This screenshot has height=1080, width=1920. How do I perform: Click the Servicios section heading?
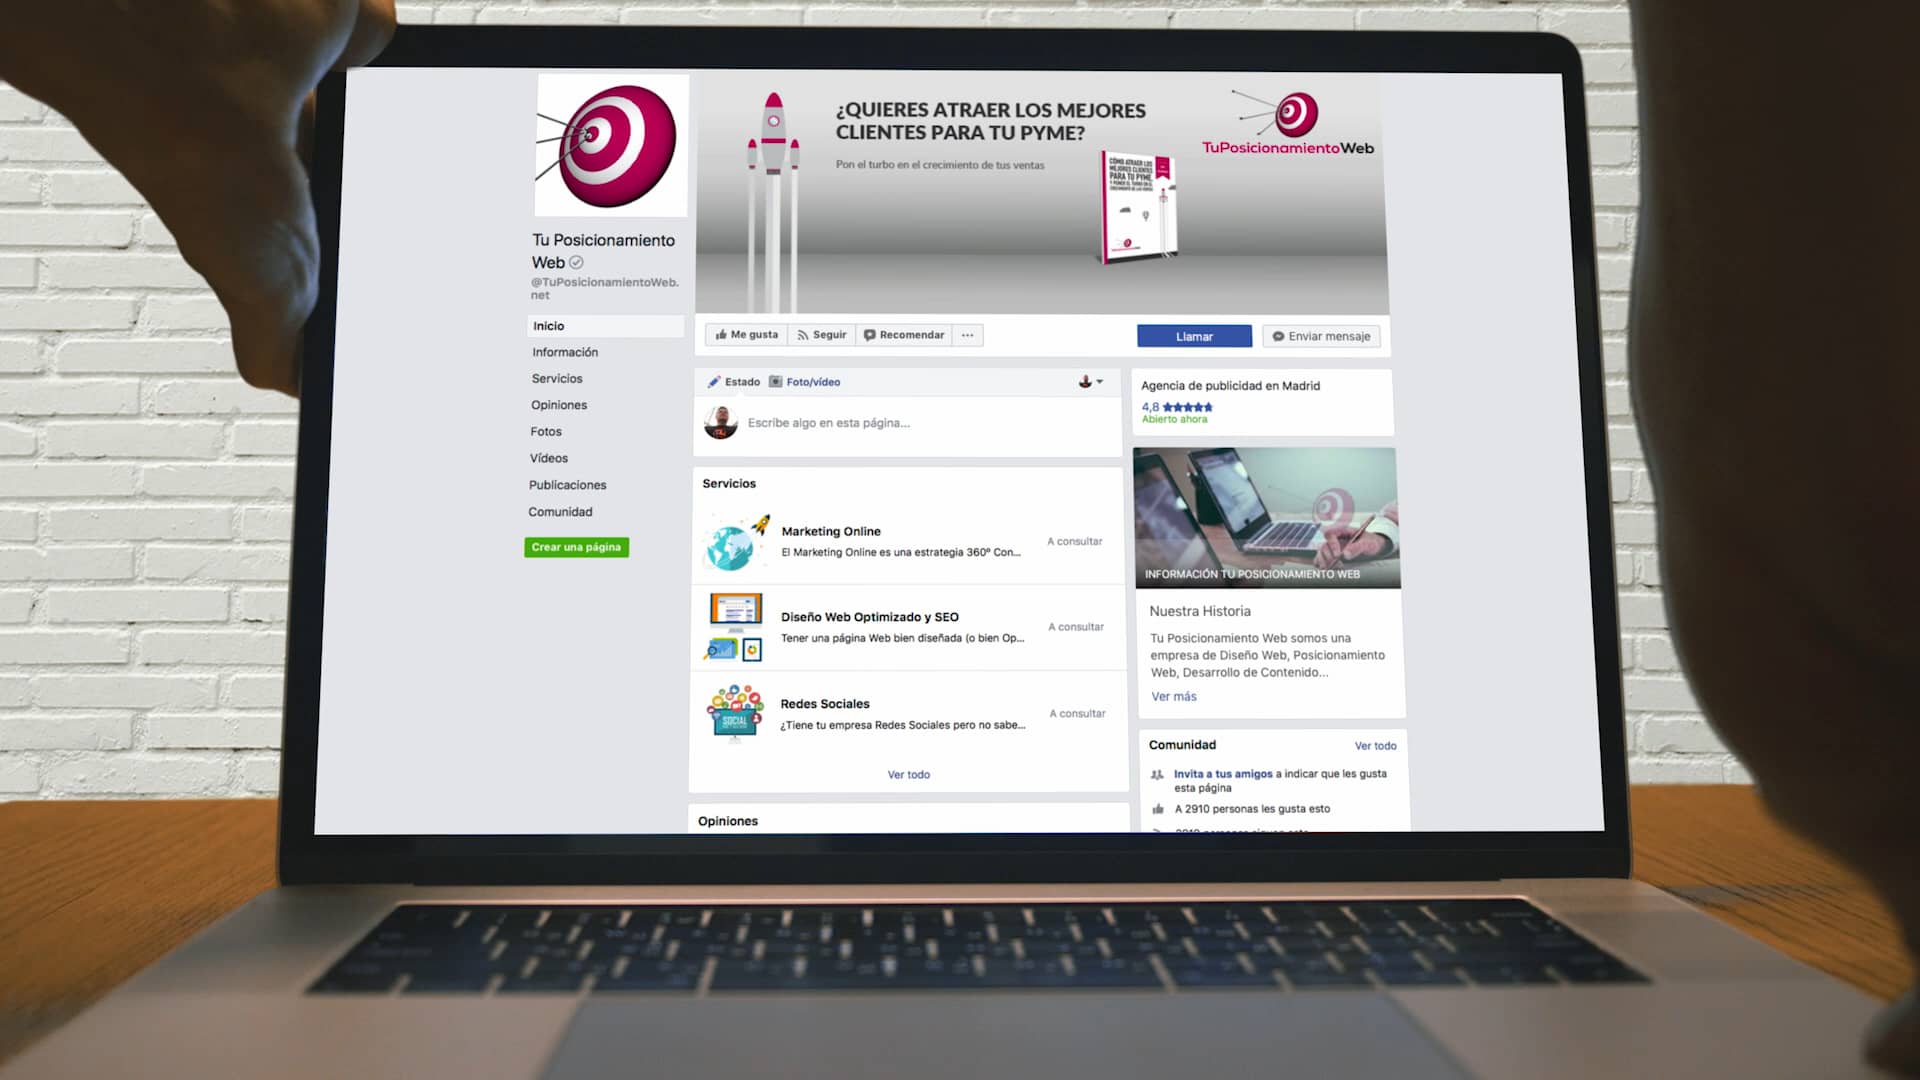[729, 484]
